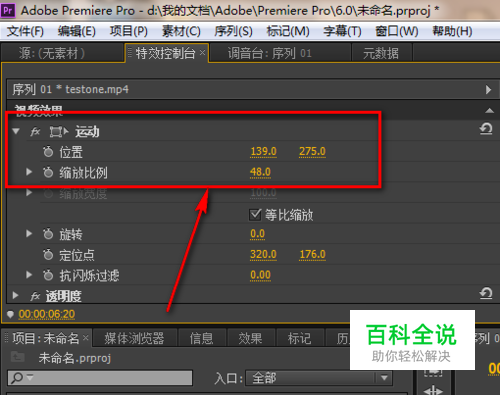
Task: Expand the 旋转 property
Action: (x=29, y=234)
